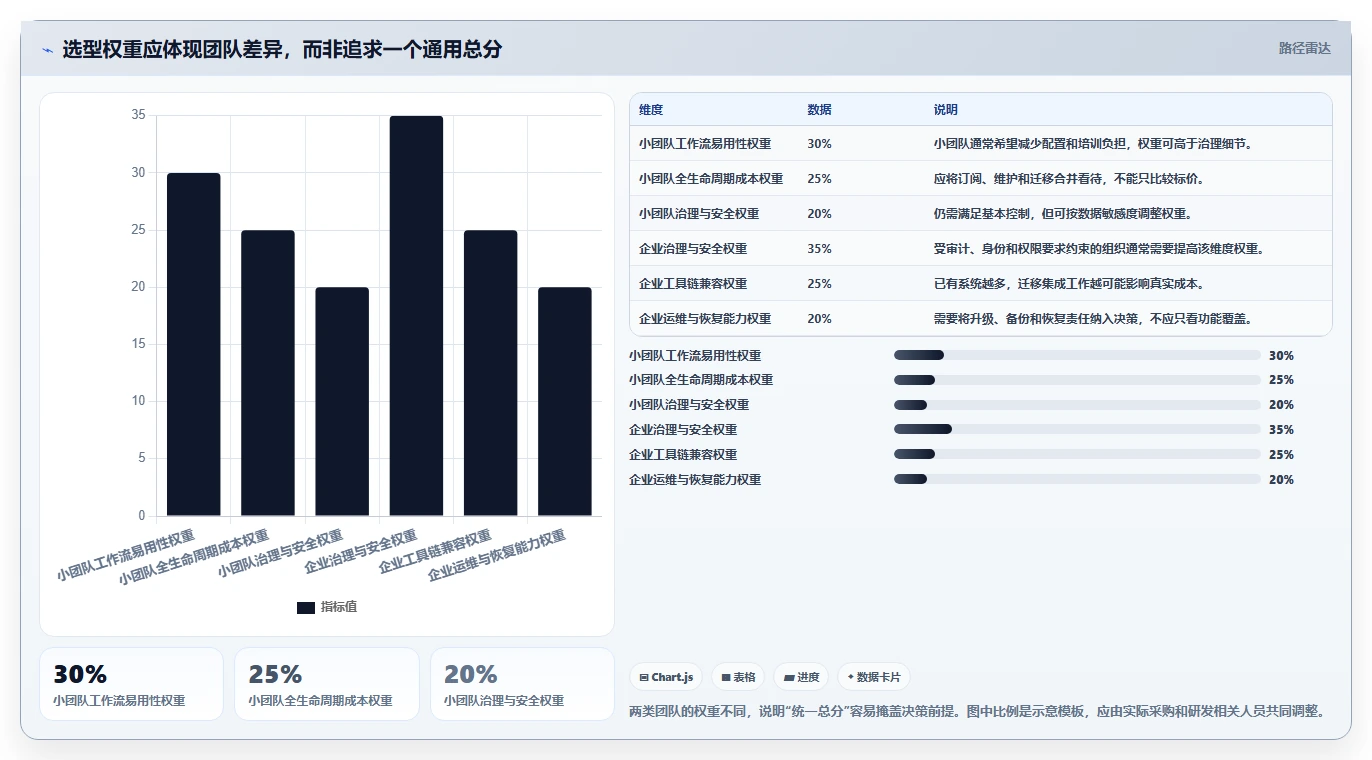Open the 20% 小团队治理与安全权重 stat card
Viewport: 1372px width, 760px height.
pos(522,684)
